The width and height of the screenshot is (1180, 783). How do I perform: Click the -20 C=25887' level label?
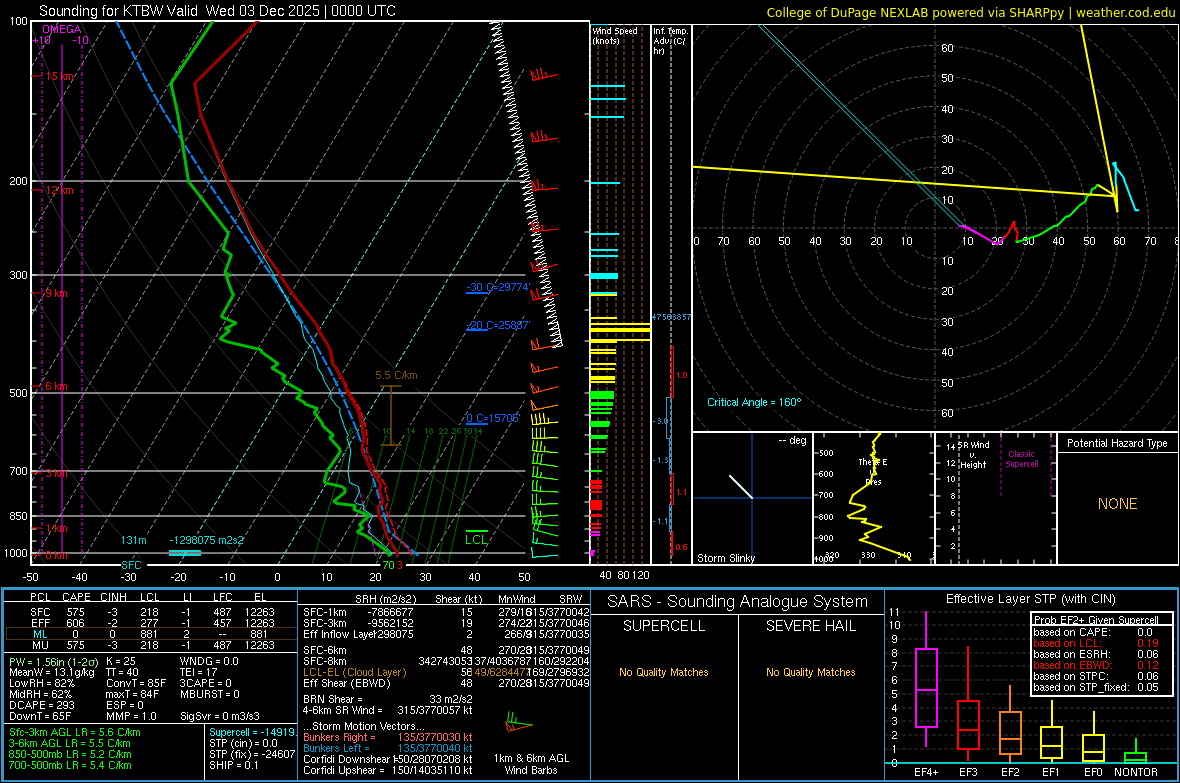coord(498,325)
